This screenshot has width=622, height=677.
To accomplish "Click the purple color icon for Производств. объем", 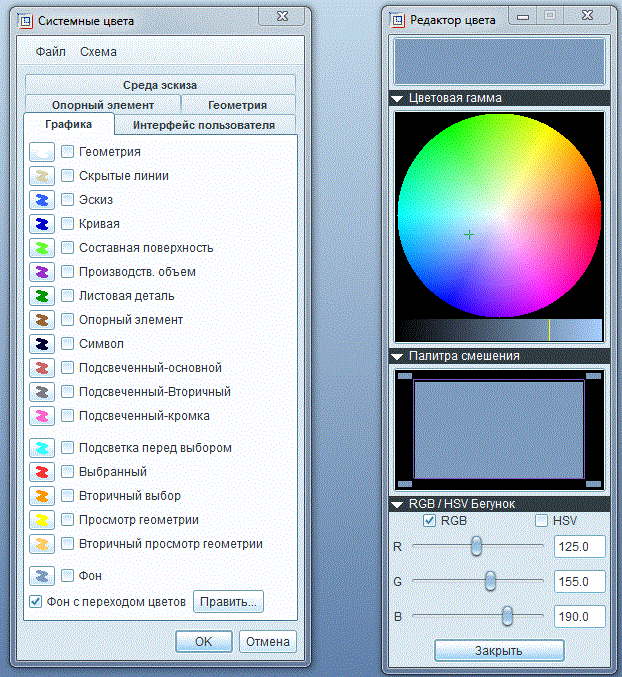I will tap(42, 272).
